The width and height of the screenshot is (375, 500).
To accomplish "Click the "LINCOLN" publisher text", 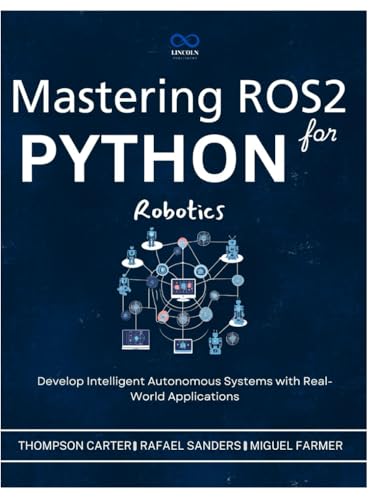I will coord(185,53).
